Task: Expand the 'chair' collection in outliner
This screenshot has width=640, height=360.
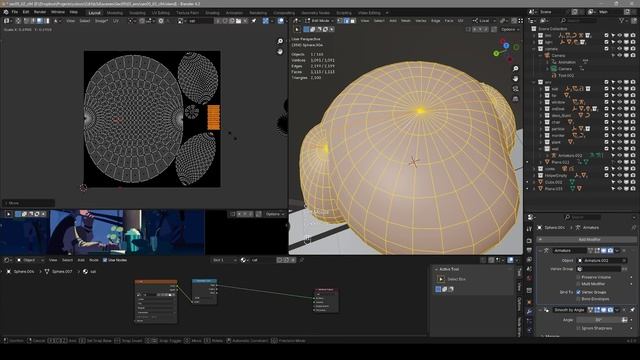Action: pos(540,122)
